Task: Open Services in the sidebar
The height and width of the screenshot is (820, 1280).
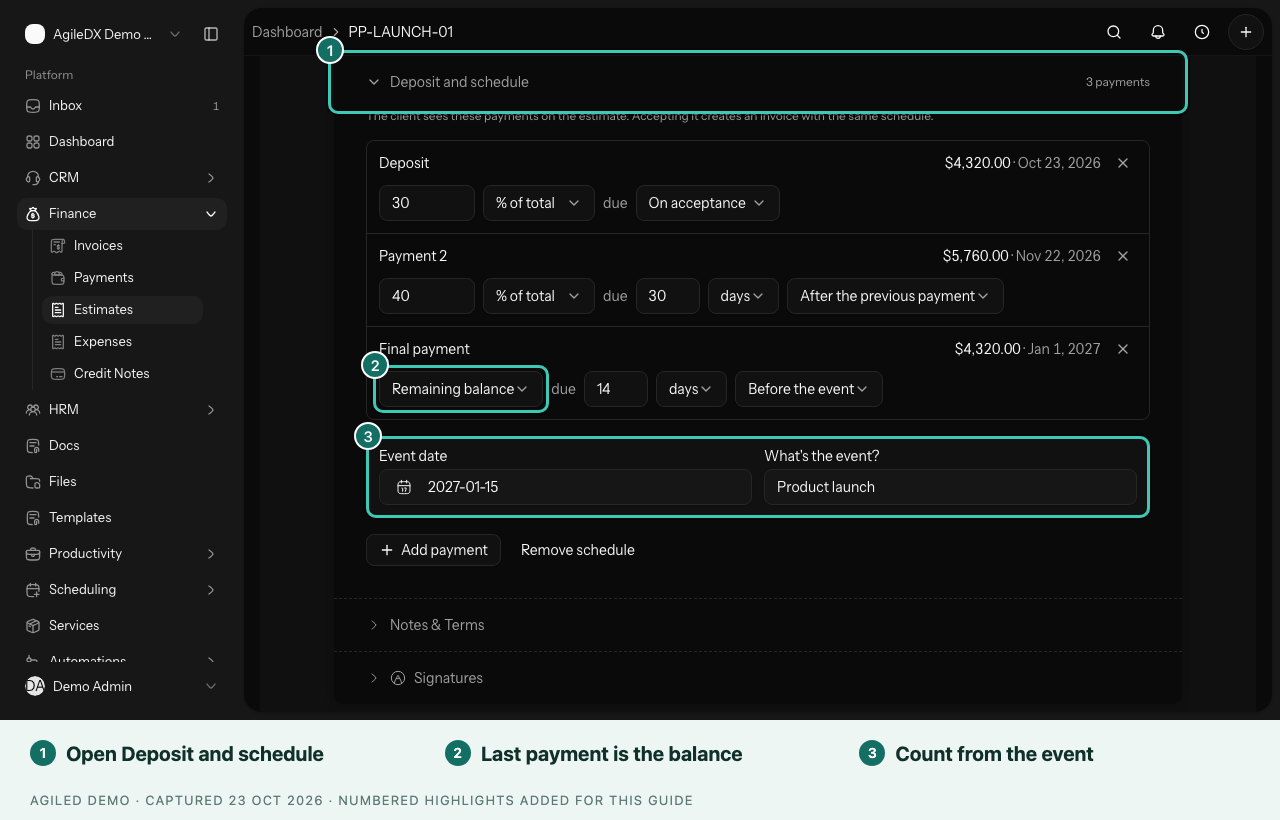Action: pos(122,625)
